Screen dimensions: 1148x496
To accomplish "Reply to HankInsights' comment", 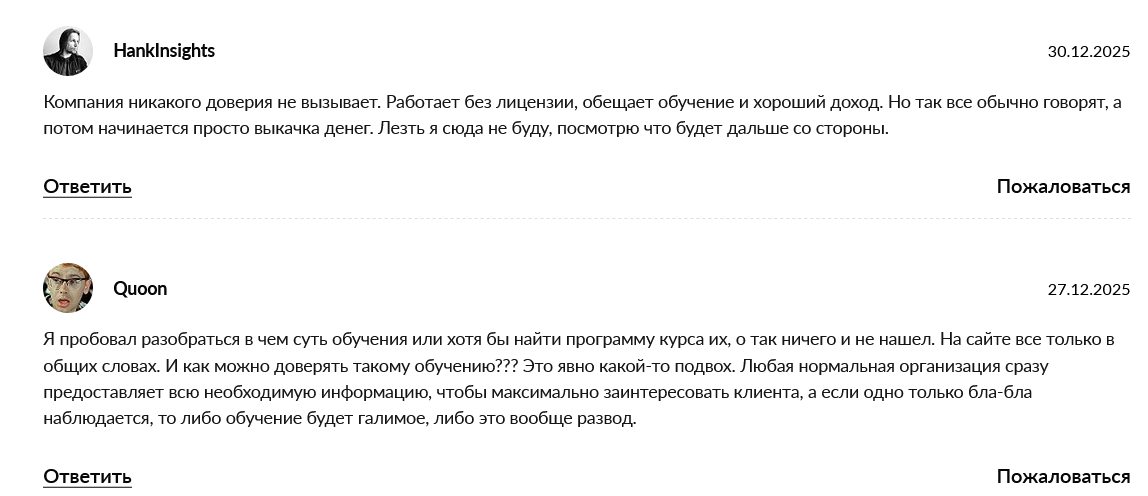I will tap(87, 187).
